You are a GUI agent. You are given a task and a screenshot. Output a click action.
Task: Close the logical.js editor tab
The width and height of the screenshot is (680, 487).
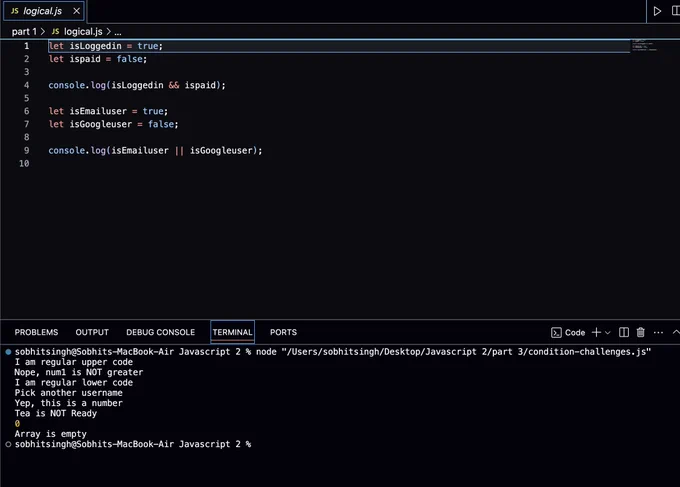point(76,11)
